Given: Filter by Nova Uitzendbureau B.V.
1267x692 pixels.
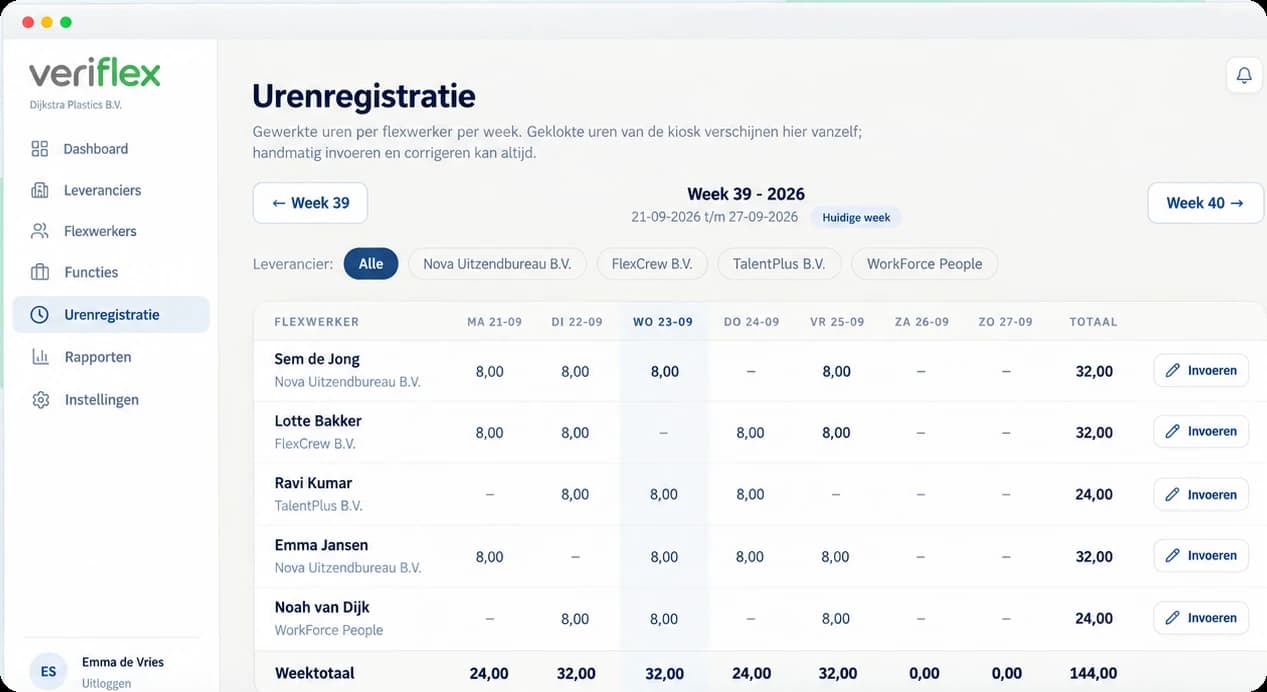Looking at the screenshot, I should (x=497, y=264).
